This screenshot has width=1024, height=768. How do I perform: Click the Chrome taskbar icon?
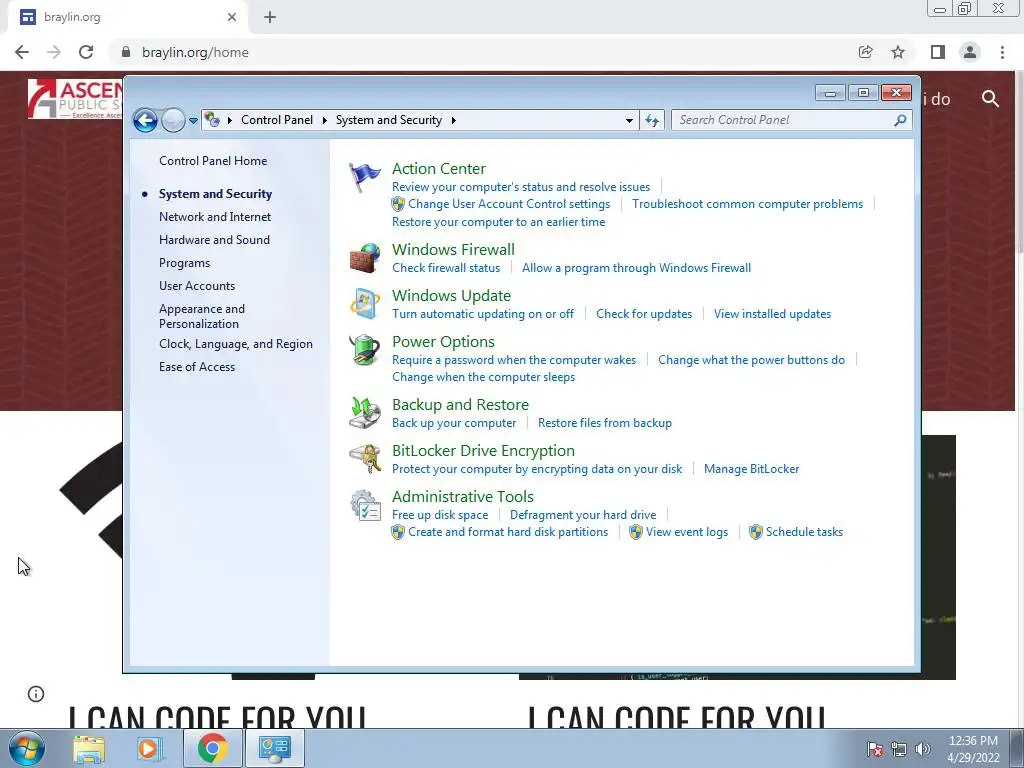click(x=212, y=748)
